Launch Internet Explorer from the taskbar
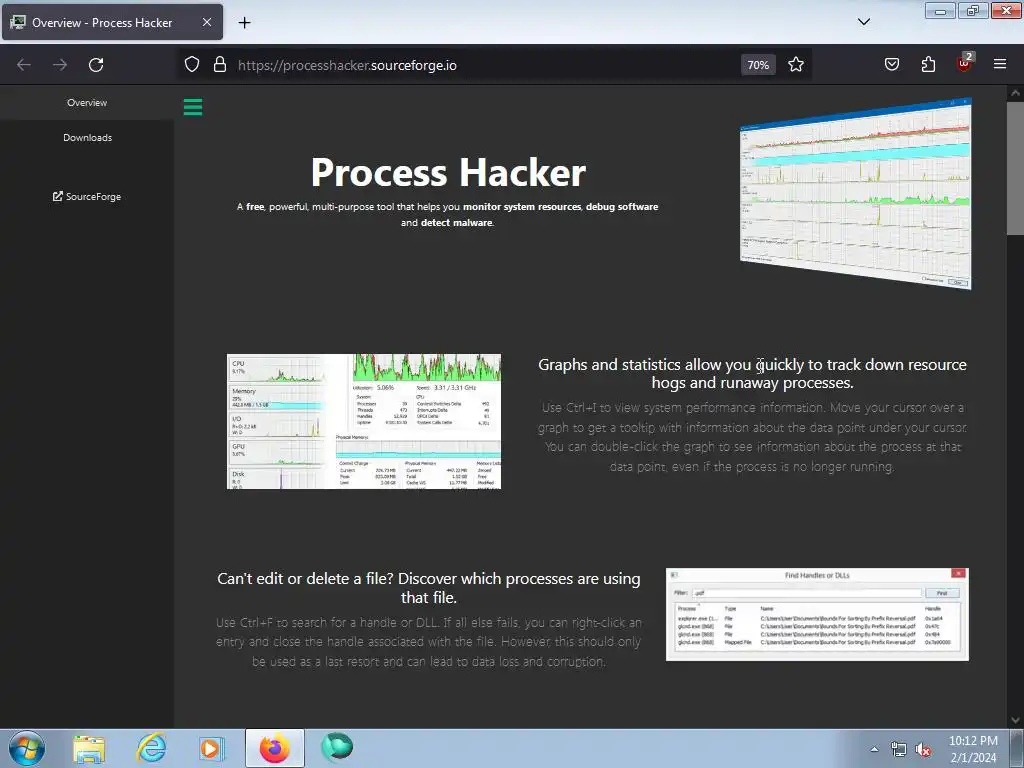This screenshot has width=1024, height=768. point(151,748)
